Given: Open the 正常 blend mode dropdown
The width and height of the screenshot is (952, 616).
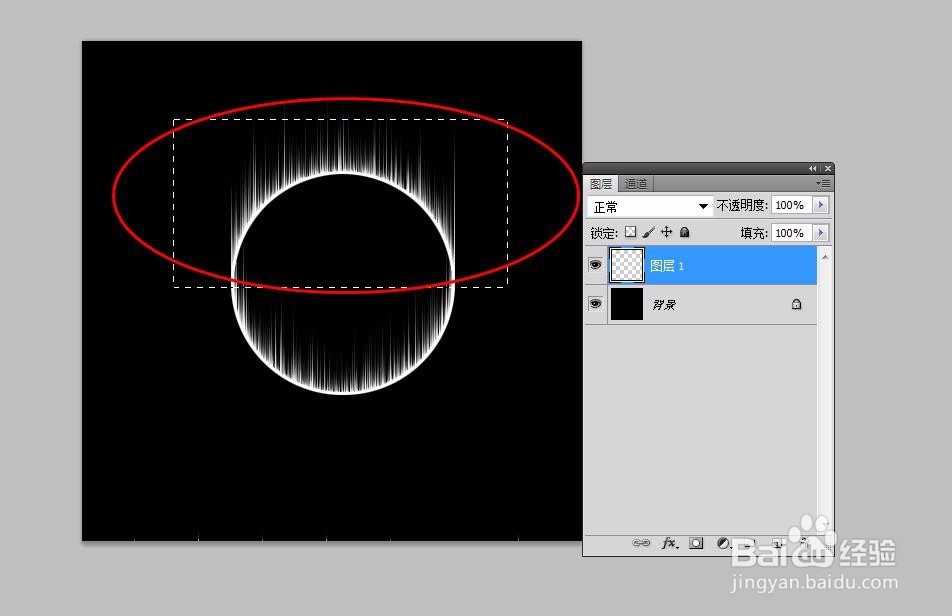Looking at the screenshot, I should click(649, 206).
